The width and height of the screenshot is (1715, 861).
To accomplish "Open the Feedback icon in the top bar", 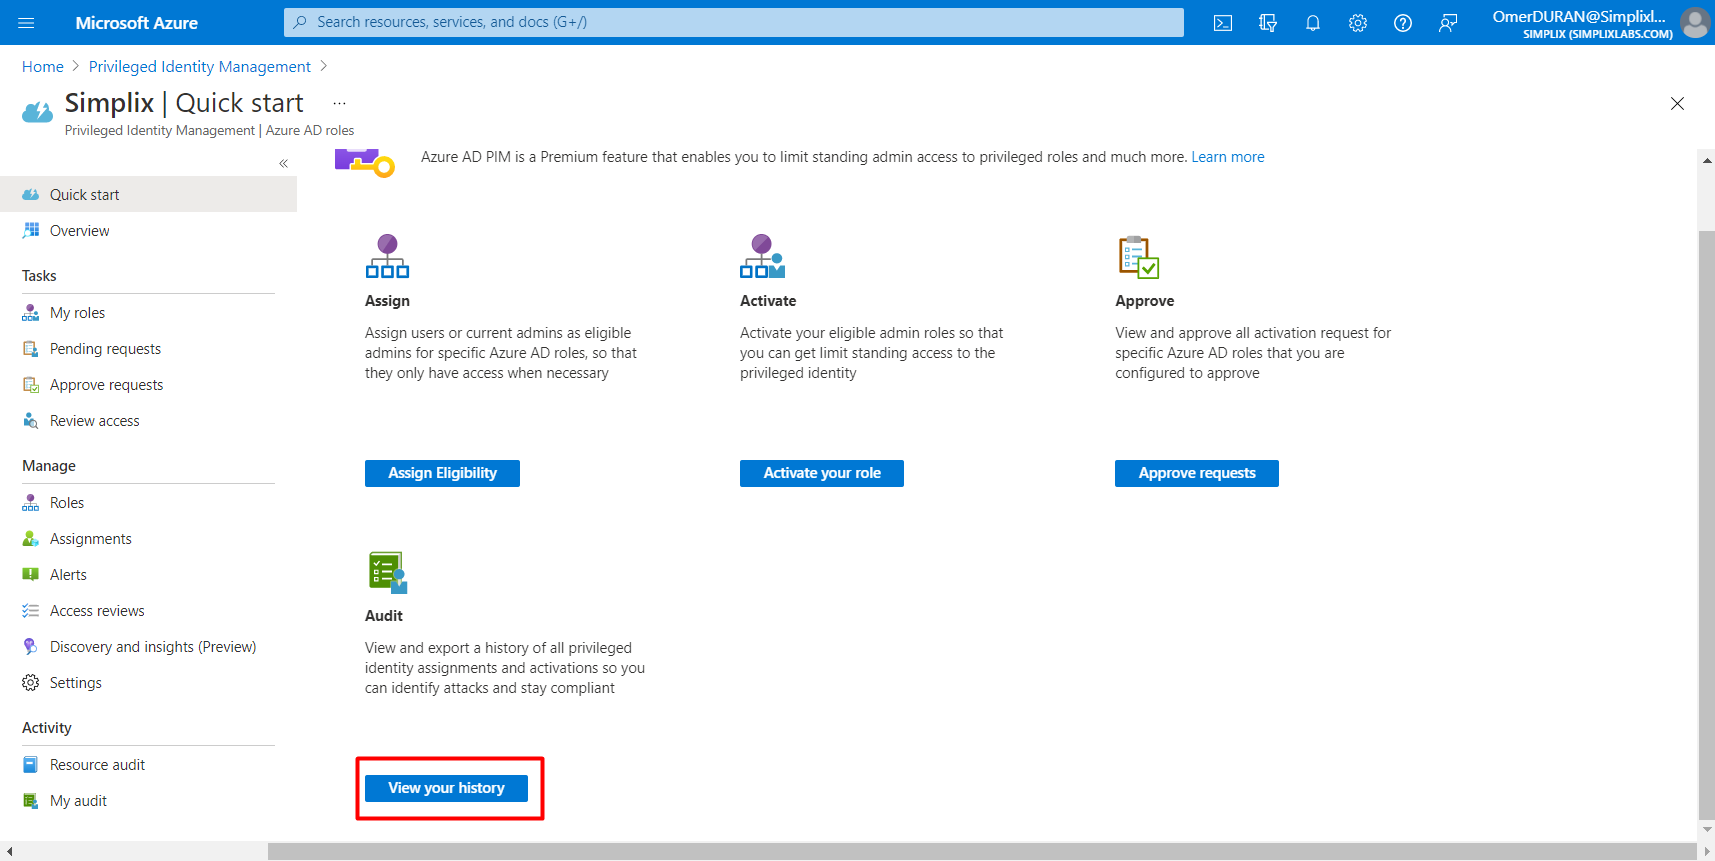I will [x=1448, y=23].
